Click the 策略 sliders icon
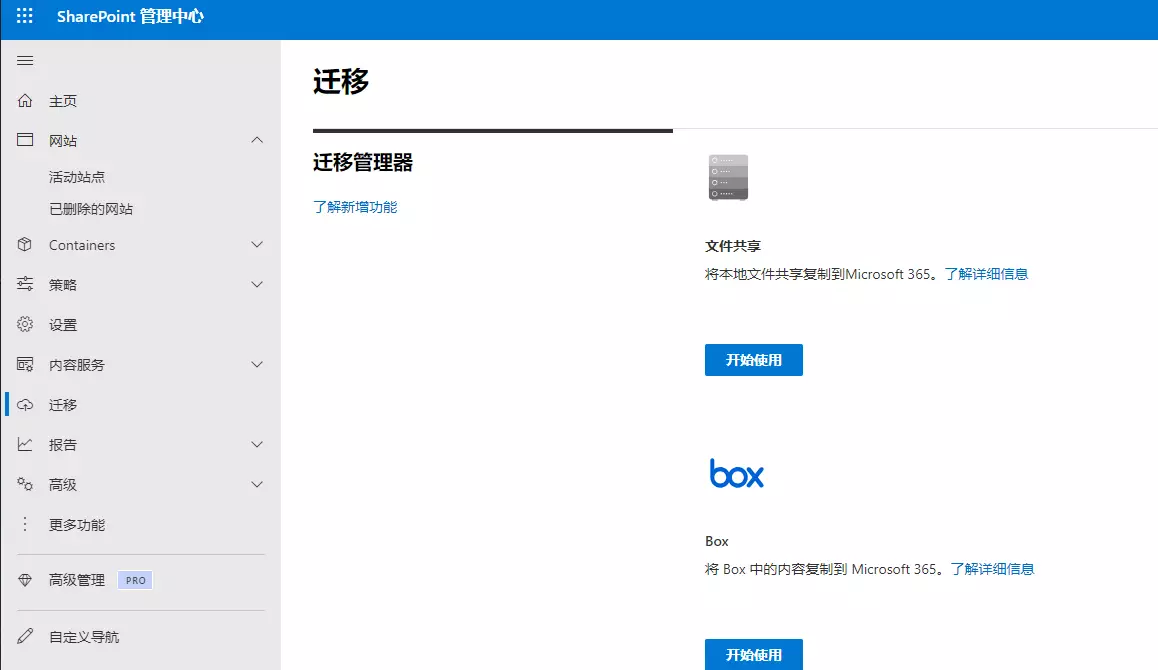 click(25, 284)
